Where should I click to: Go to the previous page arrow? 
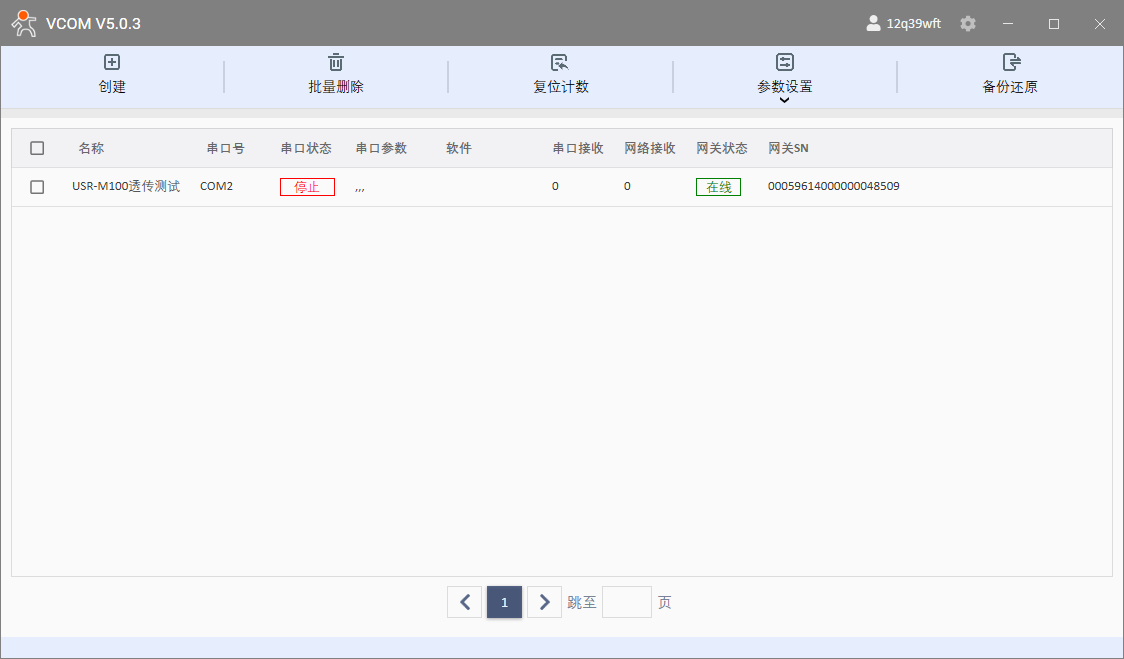464,602
